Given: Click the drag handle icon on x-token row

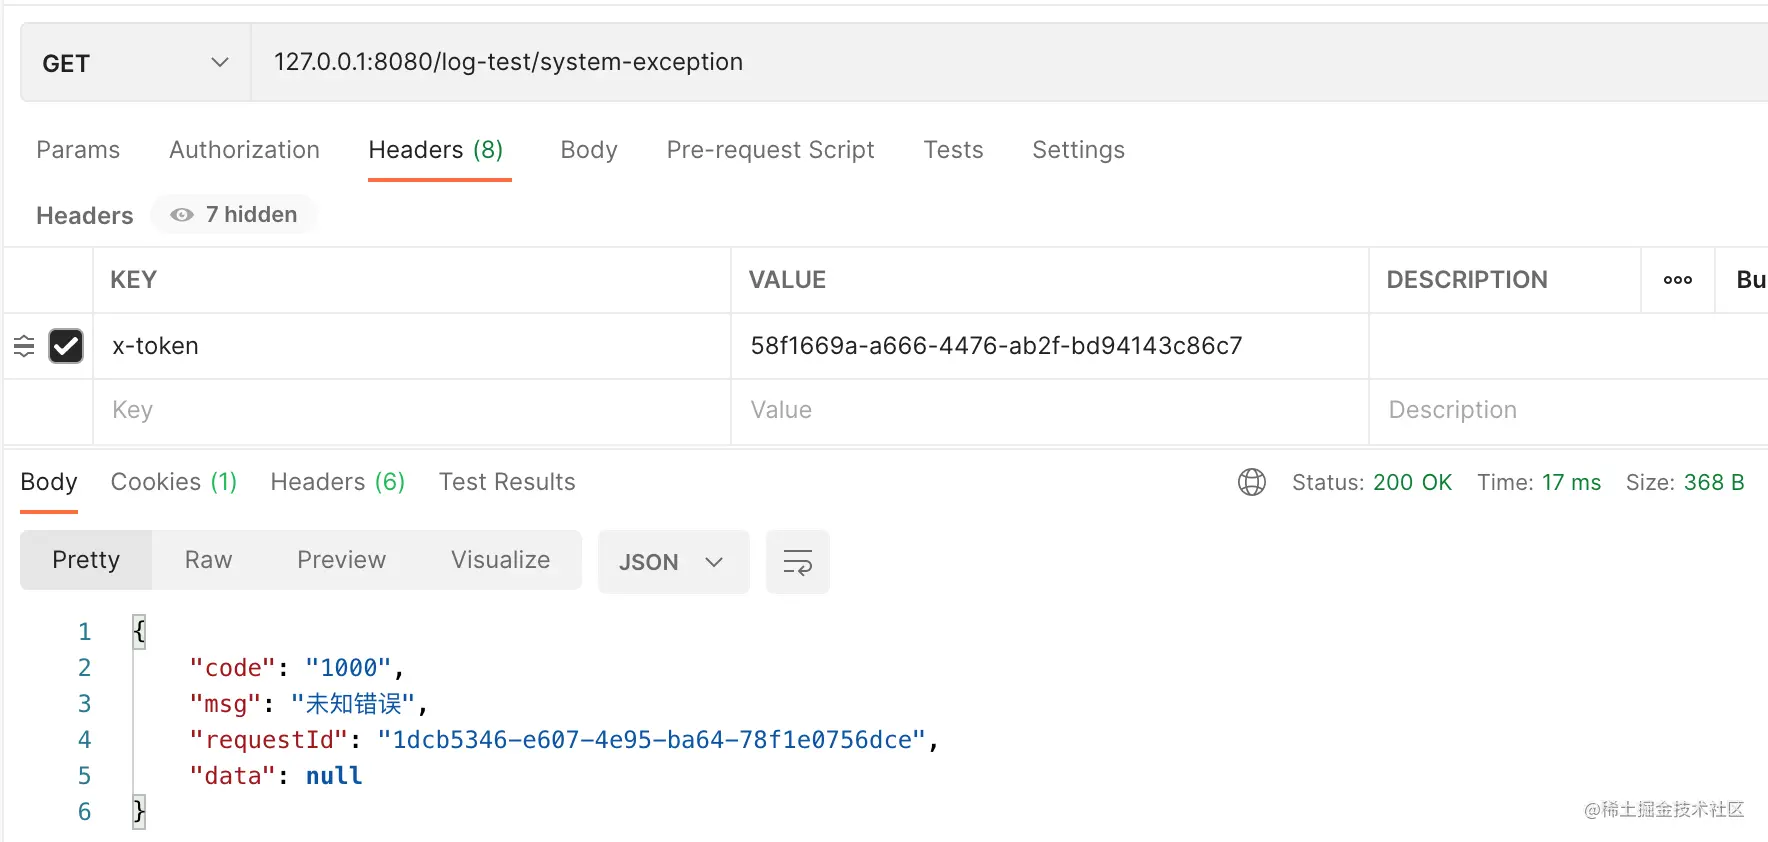Looking at the screenshot, I should pos(24,346).
